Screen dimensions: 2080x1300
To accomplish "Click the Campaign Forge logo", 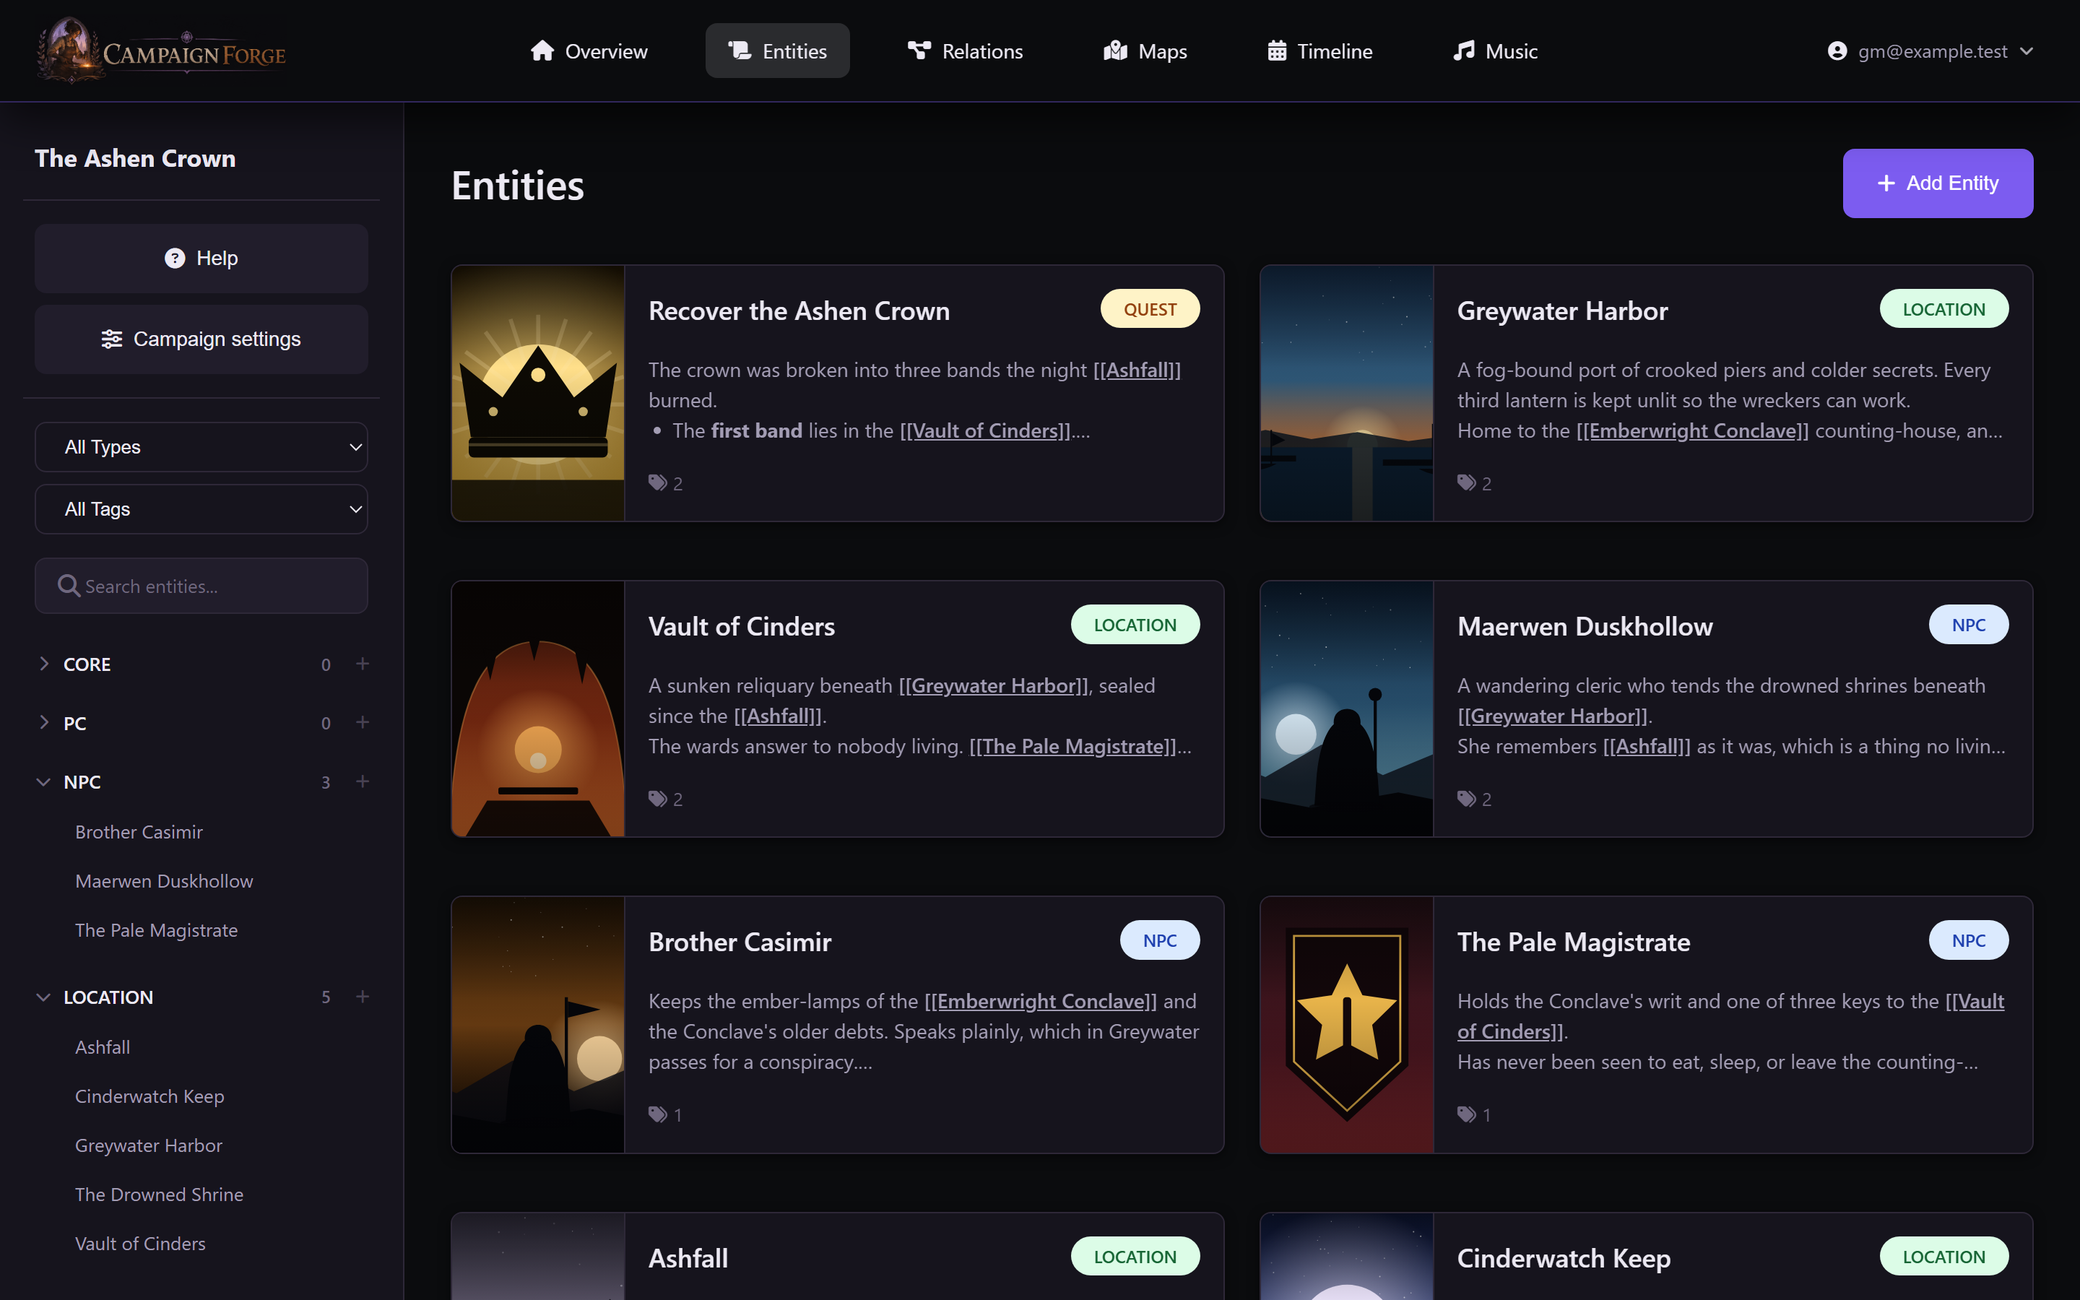I will pos(162,50).
